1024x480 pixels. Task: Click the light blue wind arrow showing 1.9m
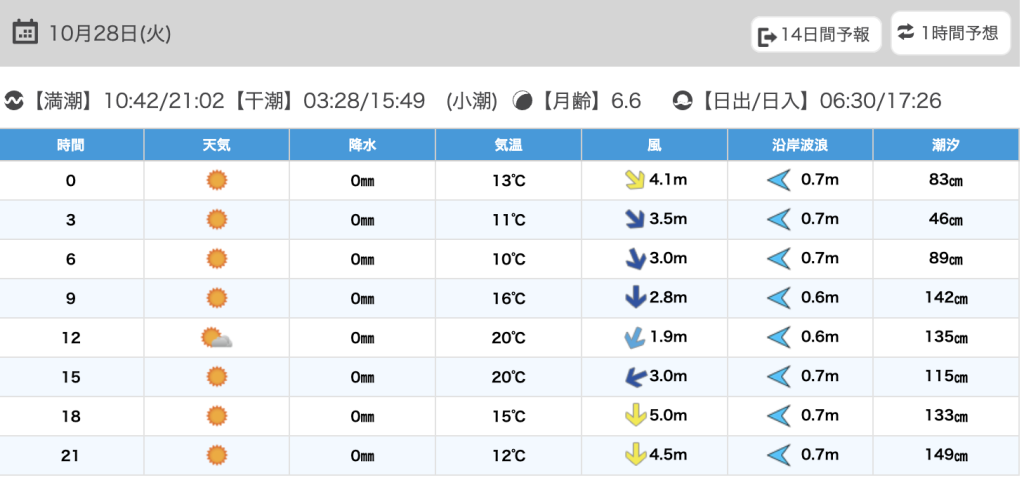point(632,338)
